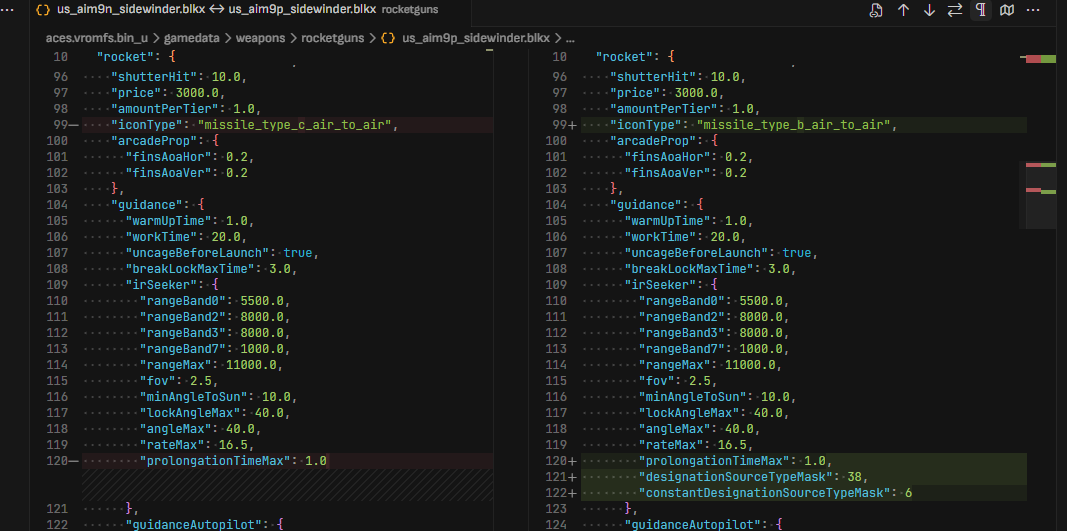Image resolution: width=1067 pixels, height=531 pixels.
Task: Click added line "designationSourceTypeMask": 38
Action: pos(804,477)
